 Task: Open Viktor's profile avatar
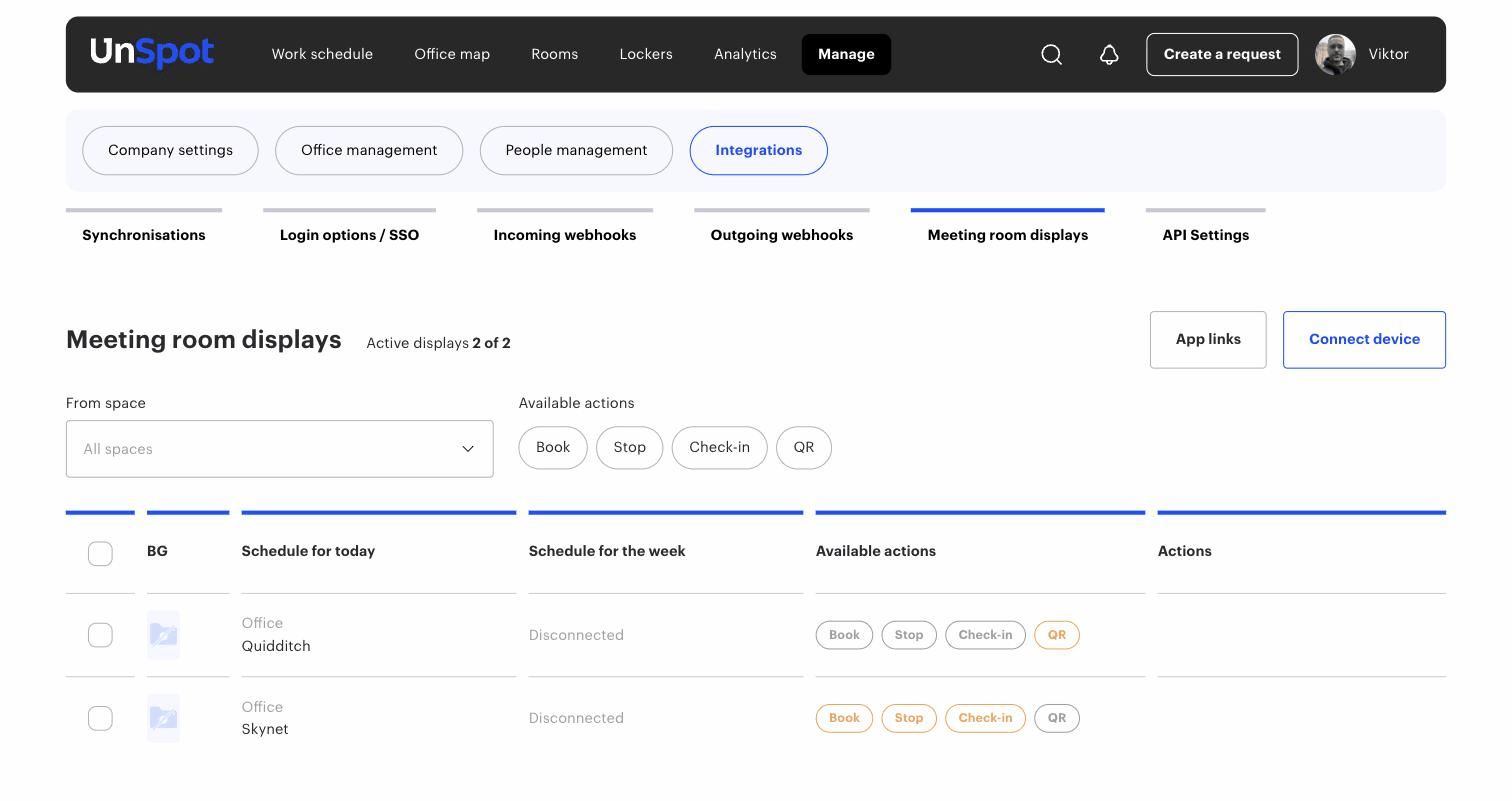(x=1335, y=55)
